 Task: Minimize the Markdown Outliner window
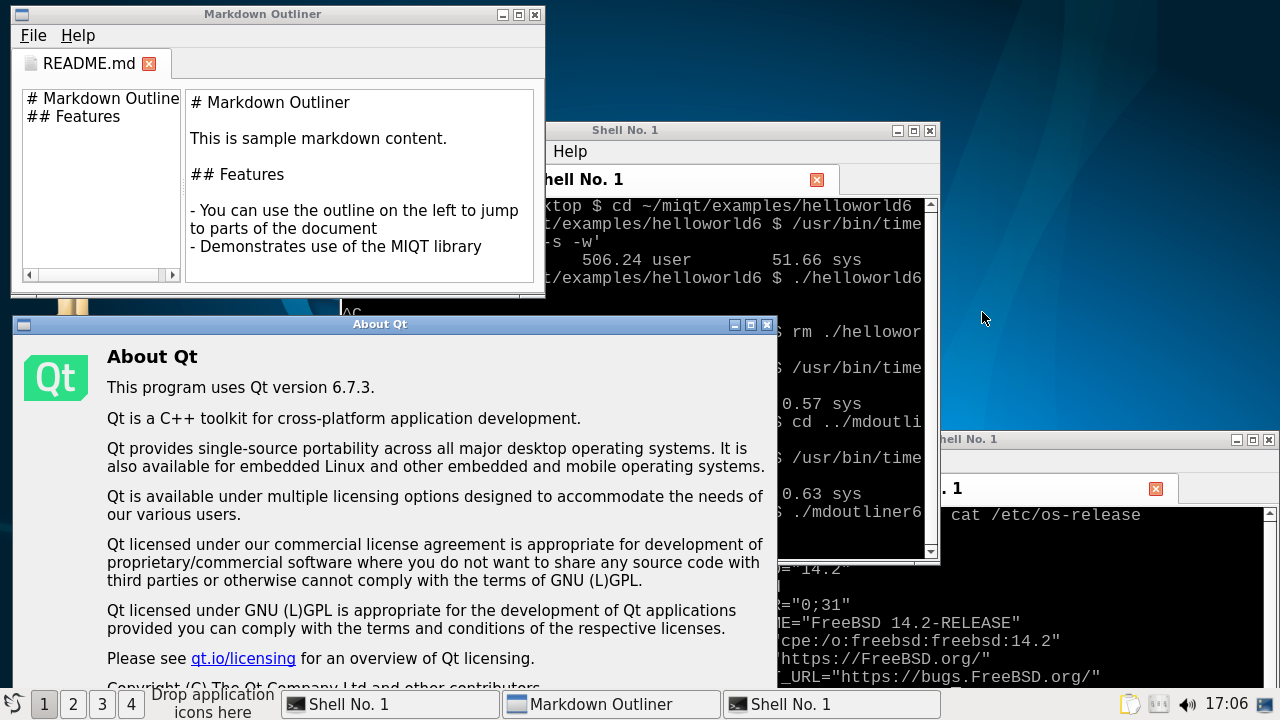503,15
